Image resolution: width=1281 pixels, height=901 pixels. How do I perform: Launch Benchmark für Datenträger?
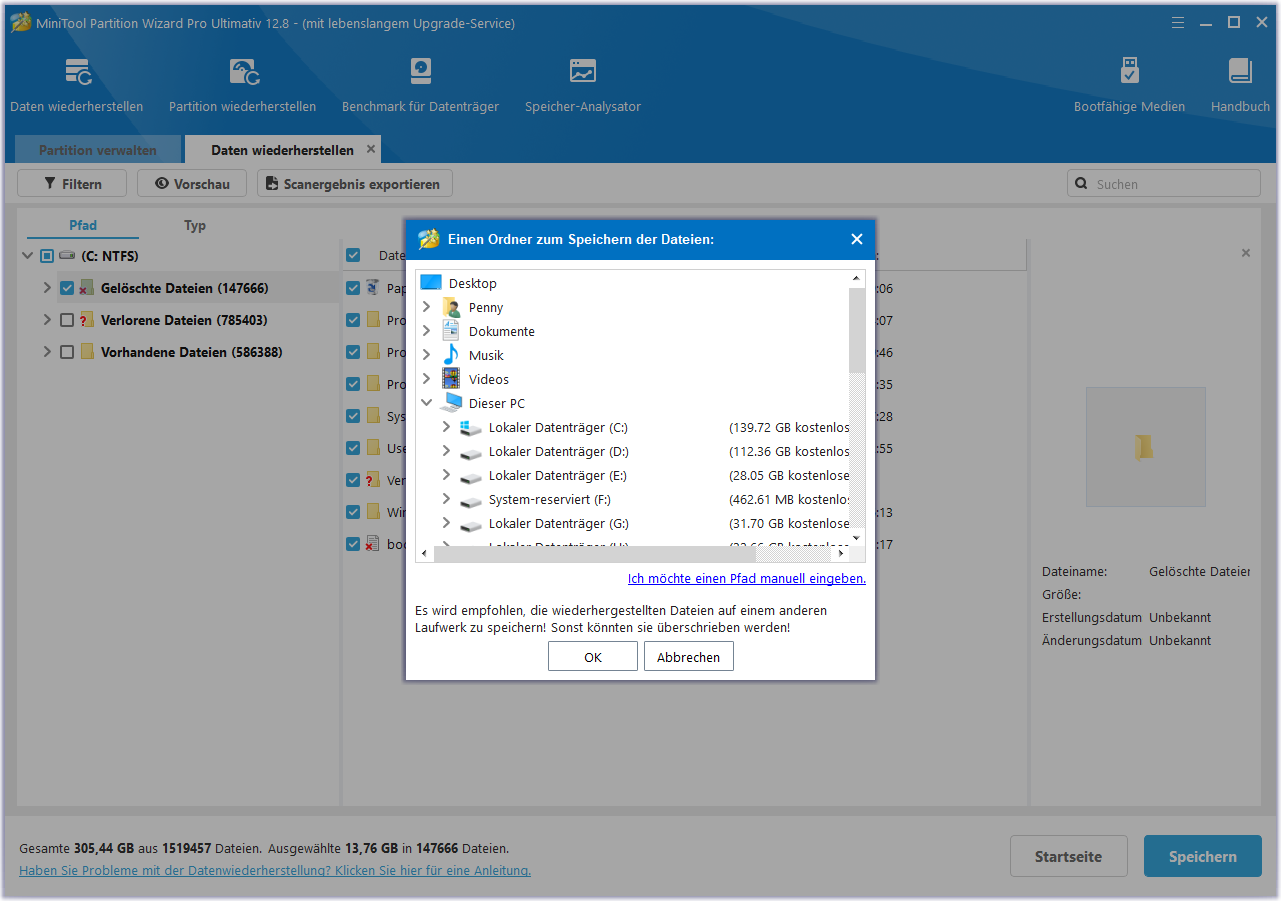[420, 72]
